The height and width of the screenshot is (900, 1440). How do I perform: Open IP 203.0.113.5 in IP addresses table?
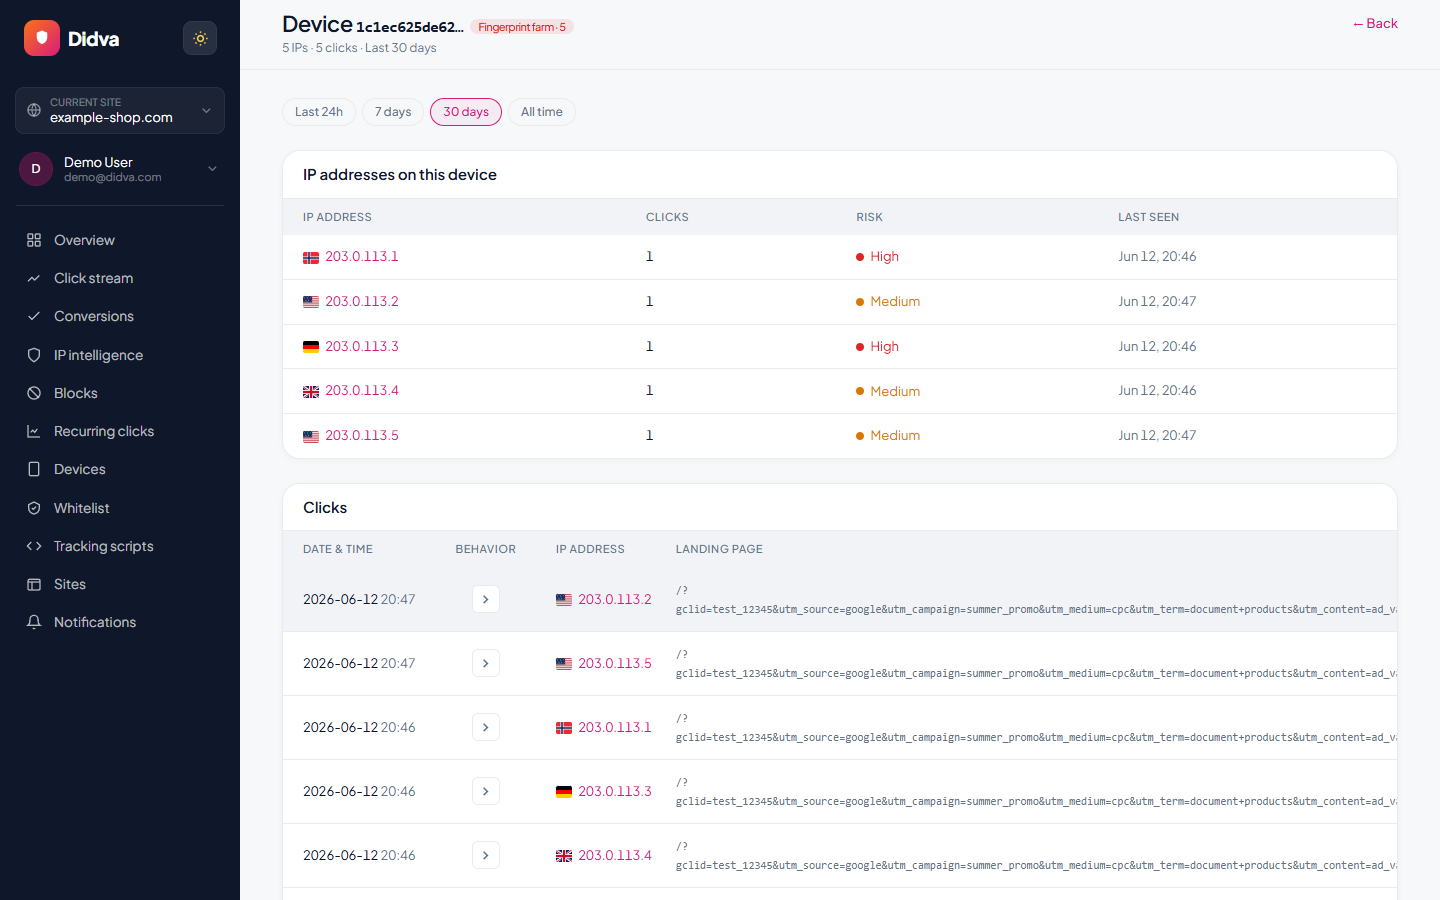coord(361,435)
